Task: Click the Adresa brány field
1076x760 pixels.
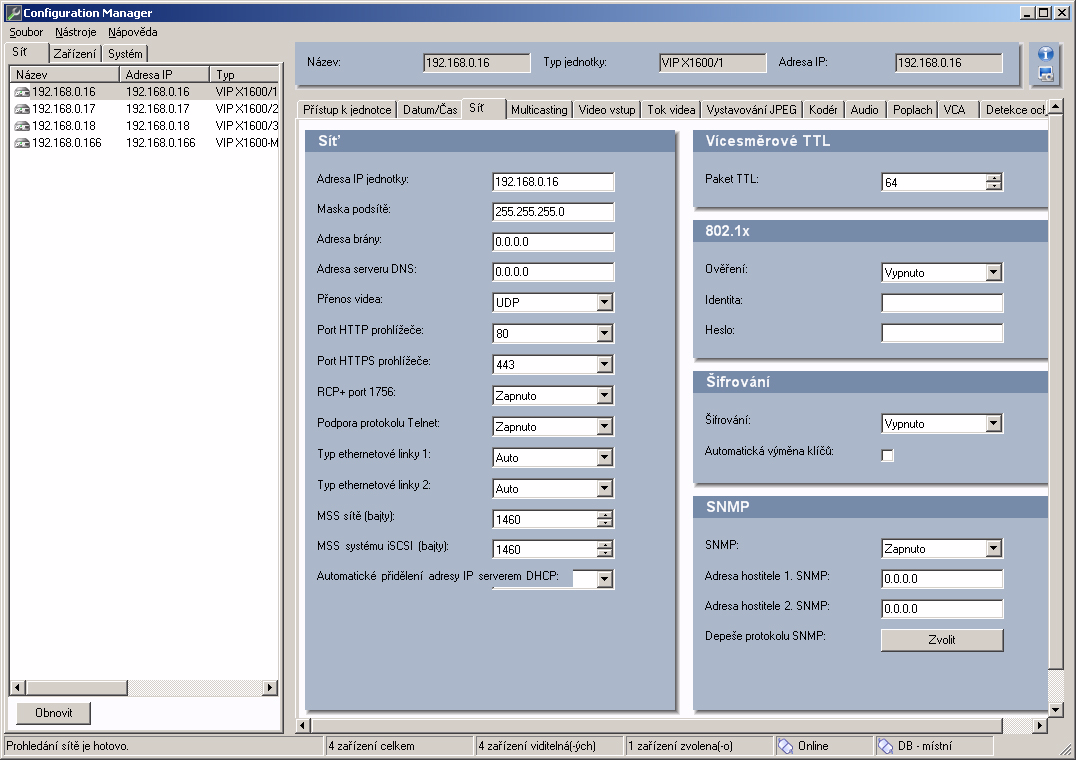Action: [553, 242]
